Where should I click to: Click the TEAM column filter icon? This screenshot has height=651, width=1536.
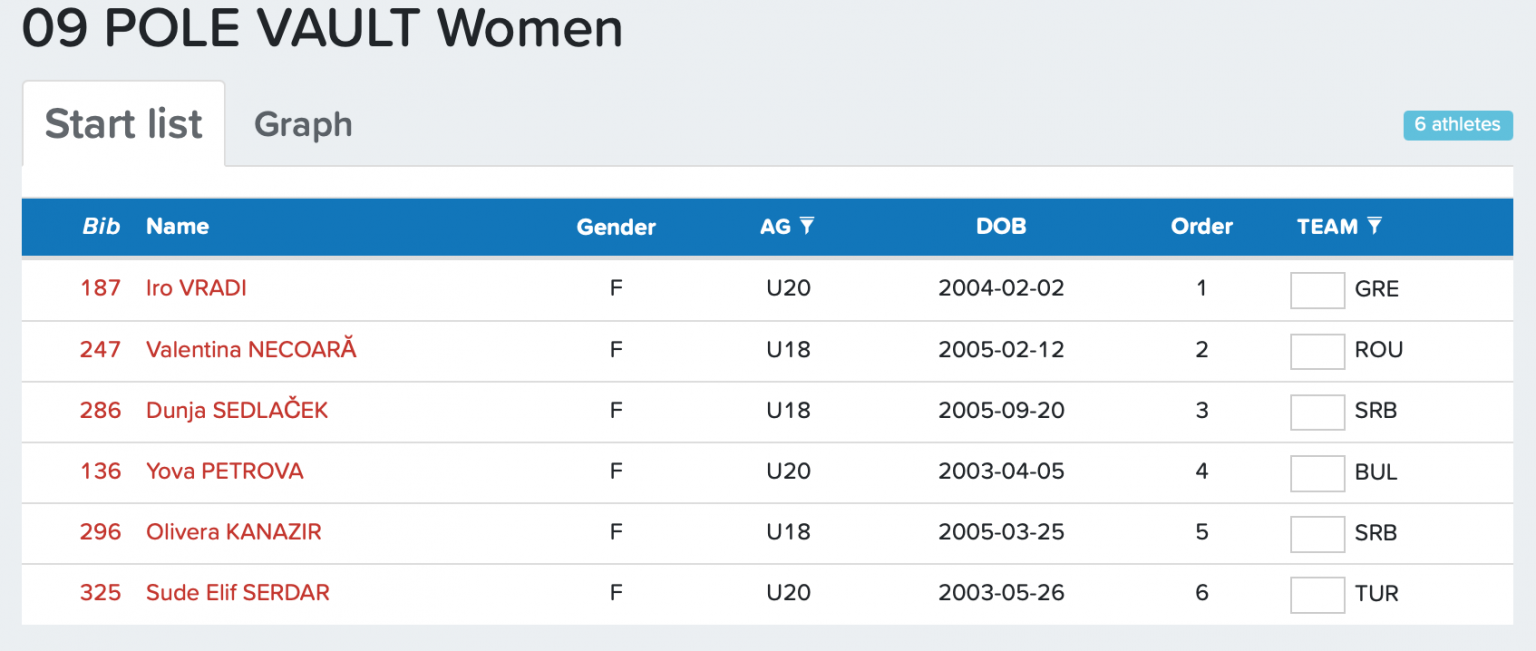point(1375,226)
